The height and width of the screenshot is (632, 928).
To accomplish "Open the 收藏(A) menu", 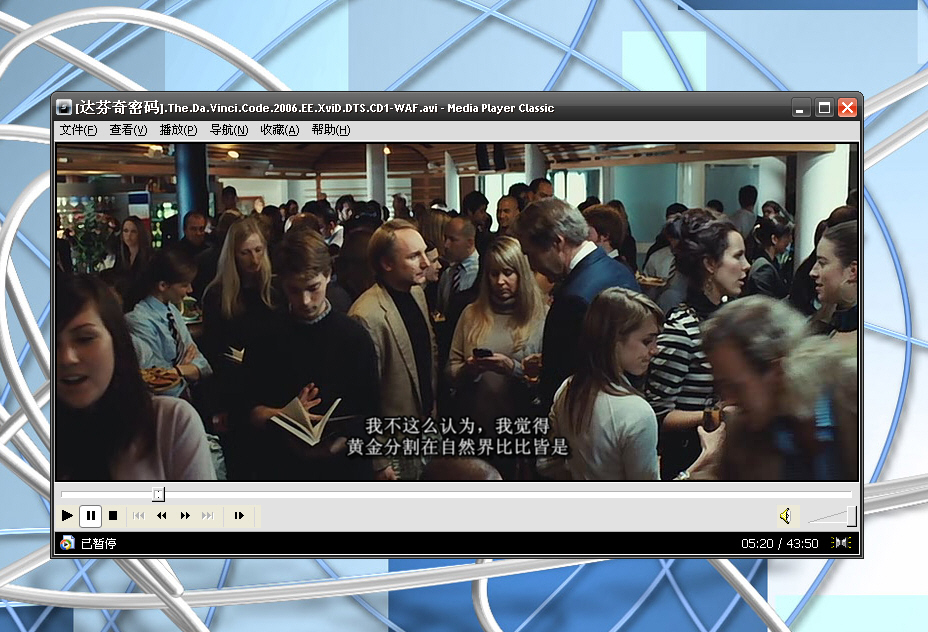I will click(x=280, y=130).
